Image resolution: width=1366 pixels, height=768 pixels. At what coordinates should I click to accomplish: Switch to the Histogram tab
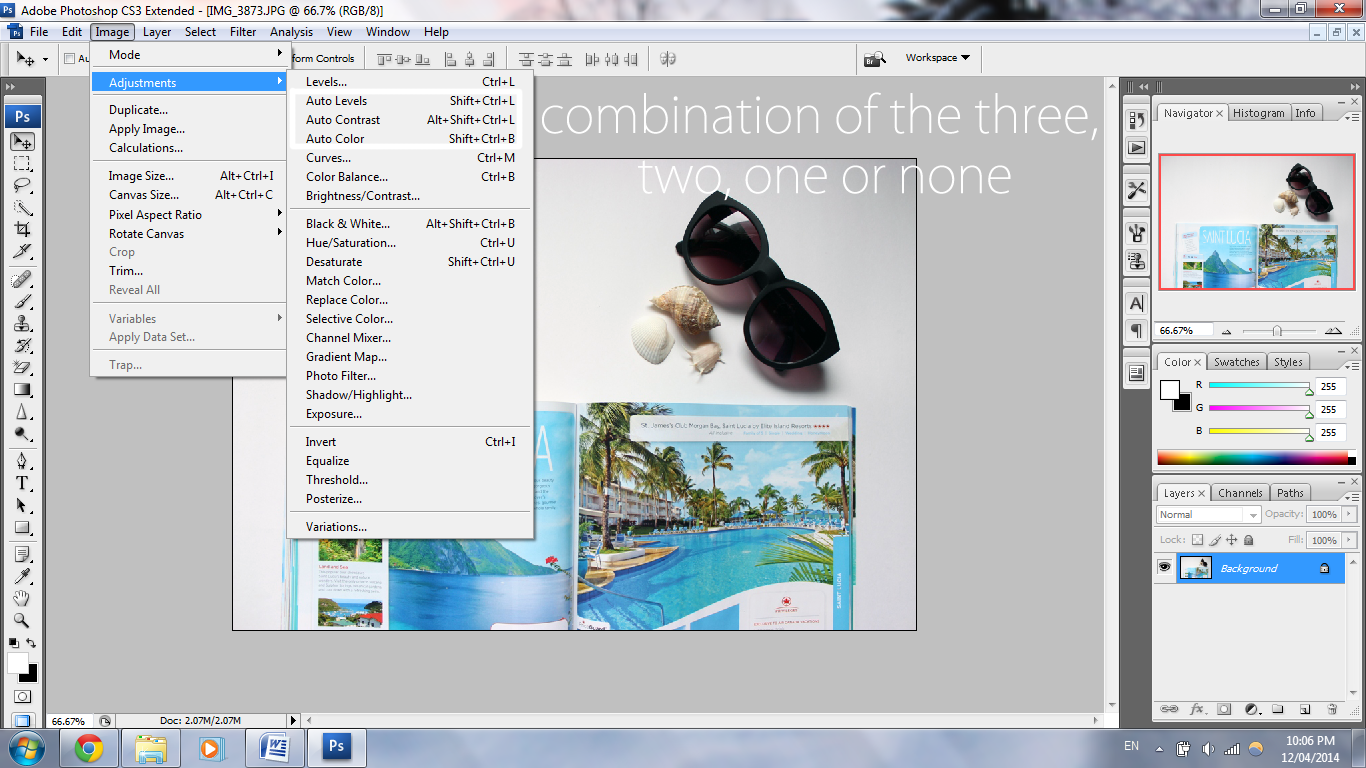[1258, 113]
